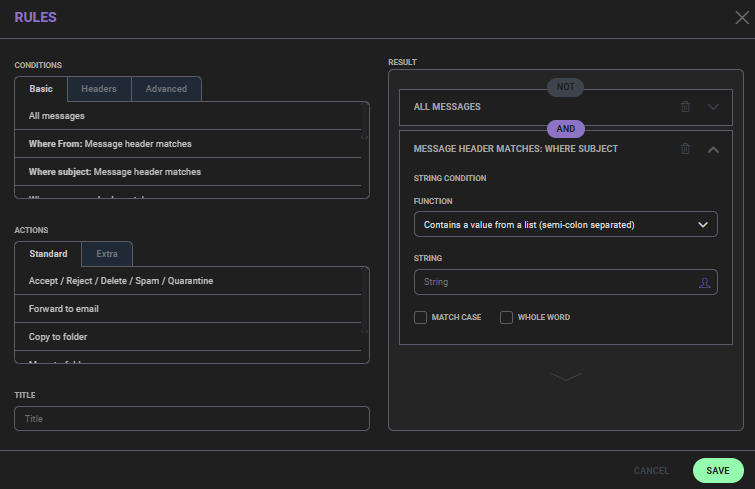
Task: Click into the Title input field
Action: tap(192, 419)
